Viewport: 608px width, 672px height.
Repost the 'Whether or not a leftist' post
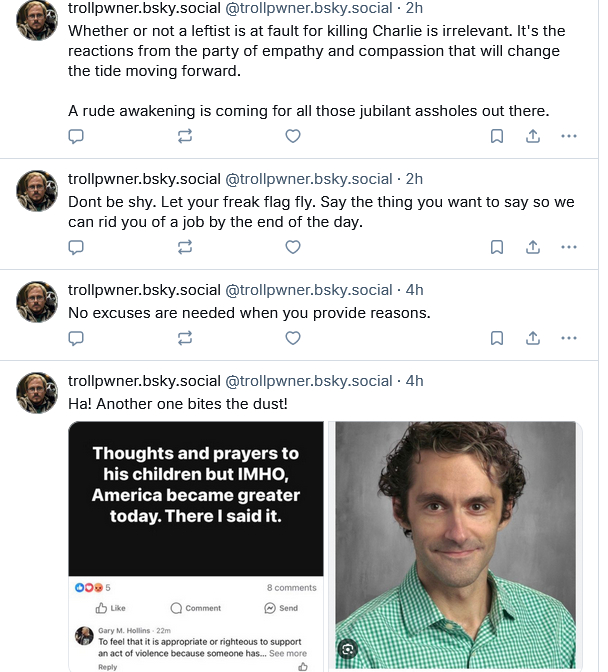(184, 136)
